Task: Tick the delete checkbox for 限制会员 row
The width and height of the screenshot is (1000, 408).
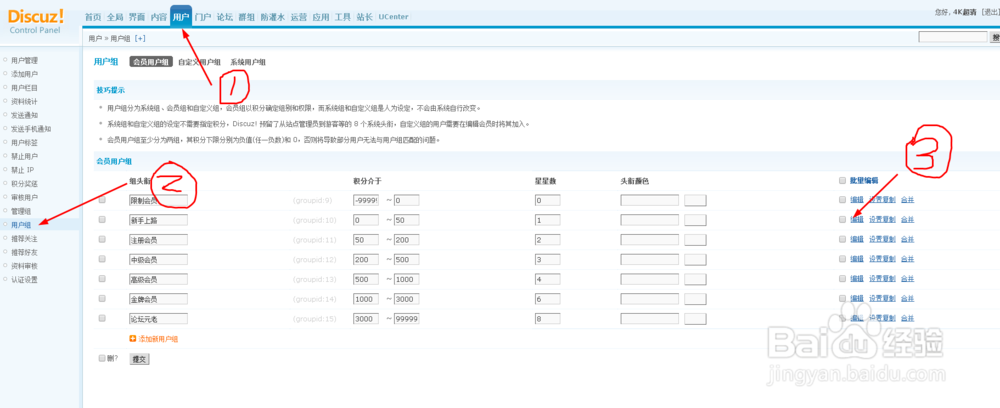Action: pyautogui.click(x=103, y=200)
